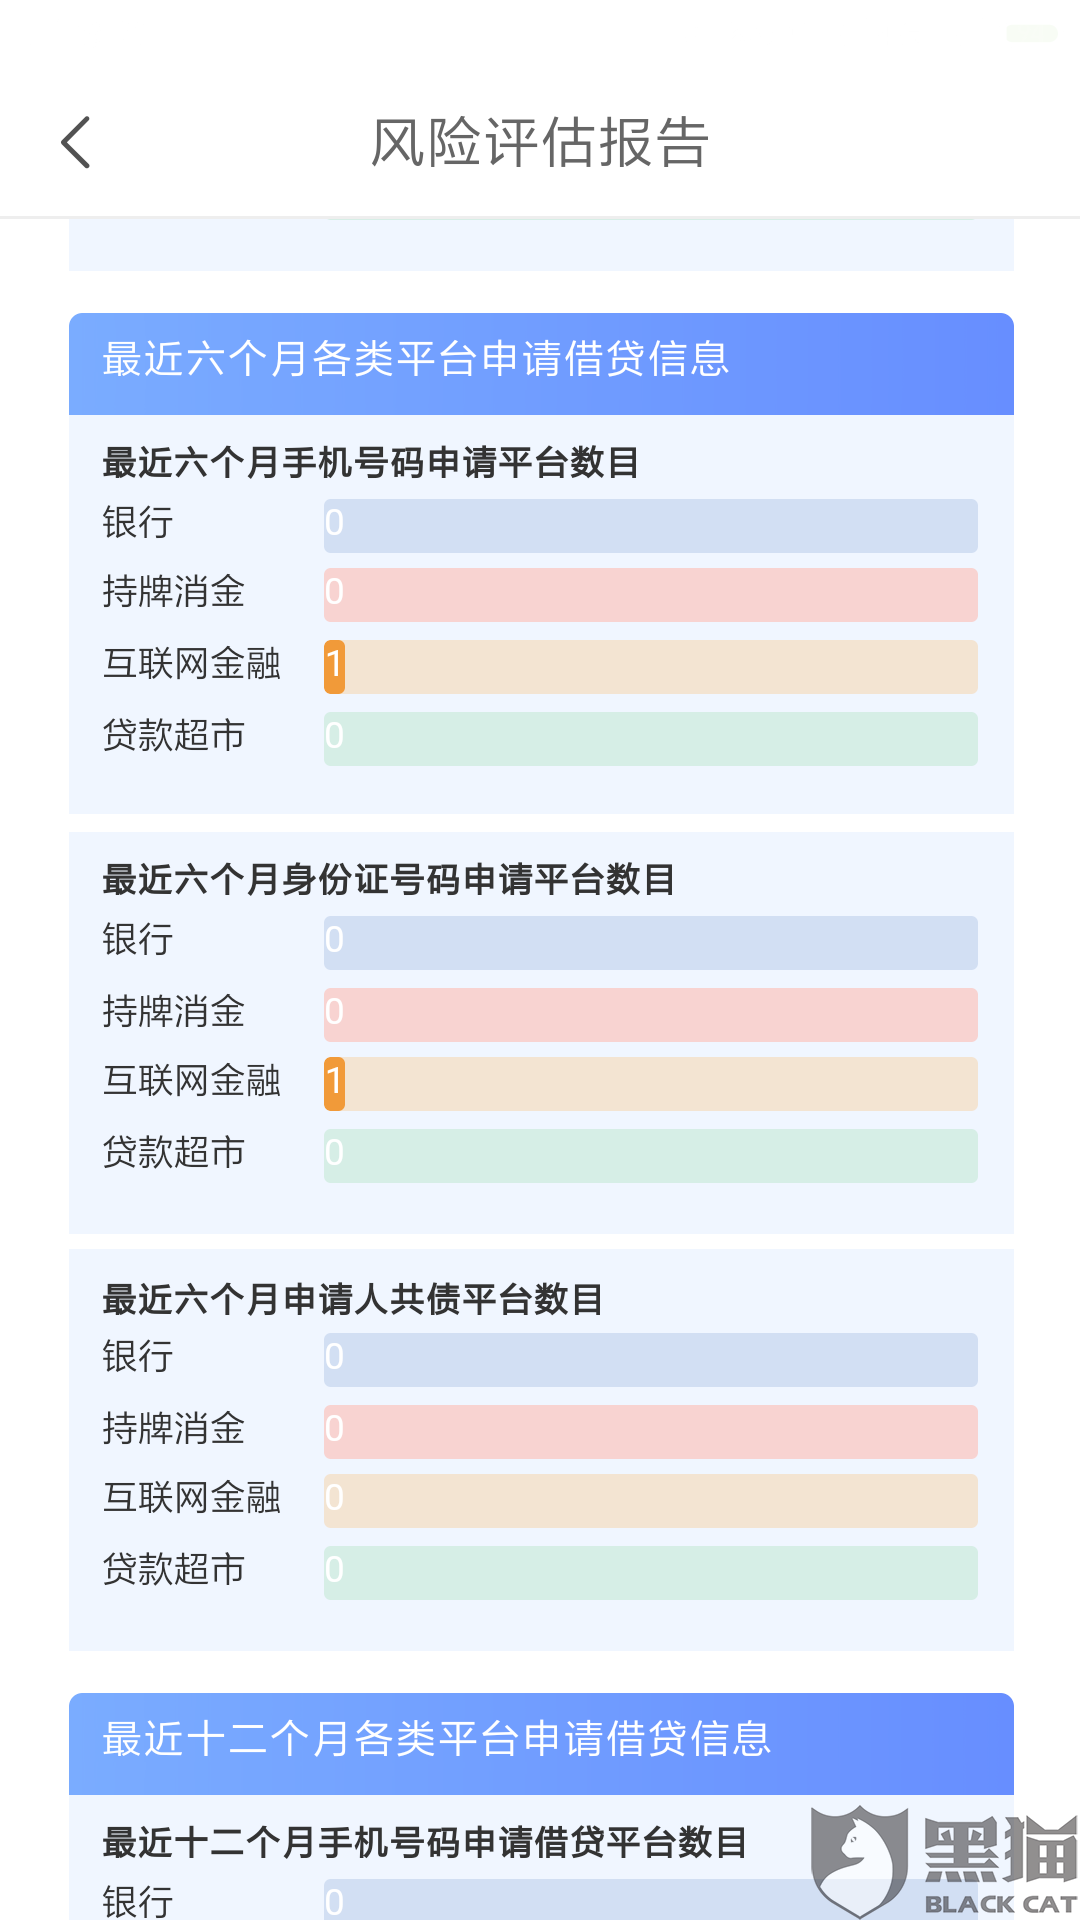Click heading 最近十二个月手机号码申请借贷平台数目
Viewport: 1080px width, 1920px height.
click(424, 1842)
